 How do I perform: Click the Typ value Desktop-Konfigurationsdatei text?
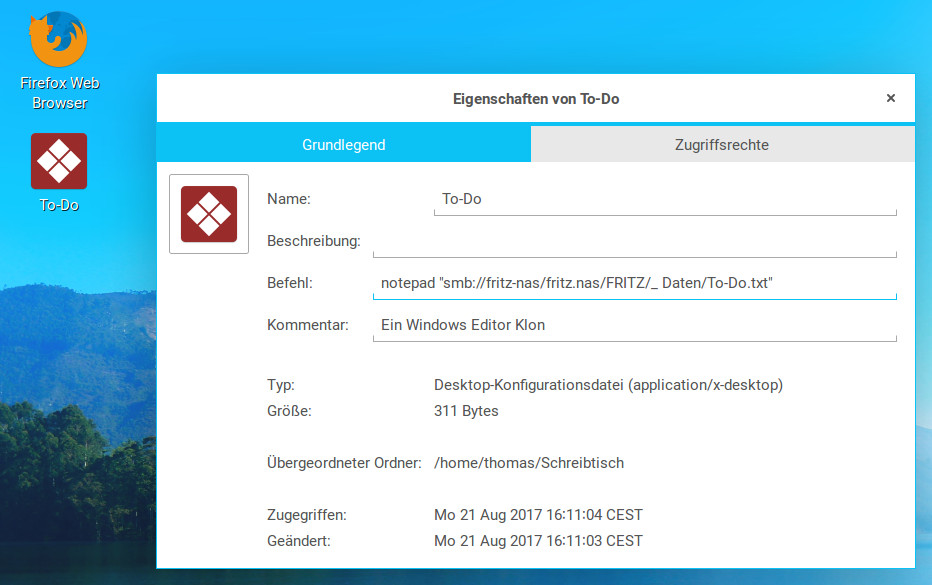[x=608, y=385]
